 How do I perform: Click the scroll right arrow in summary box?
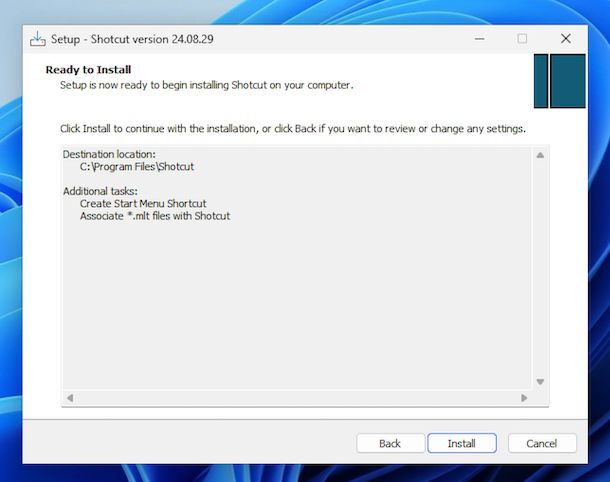pos(524,398)
